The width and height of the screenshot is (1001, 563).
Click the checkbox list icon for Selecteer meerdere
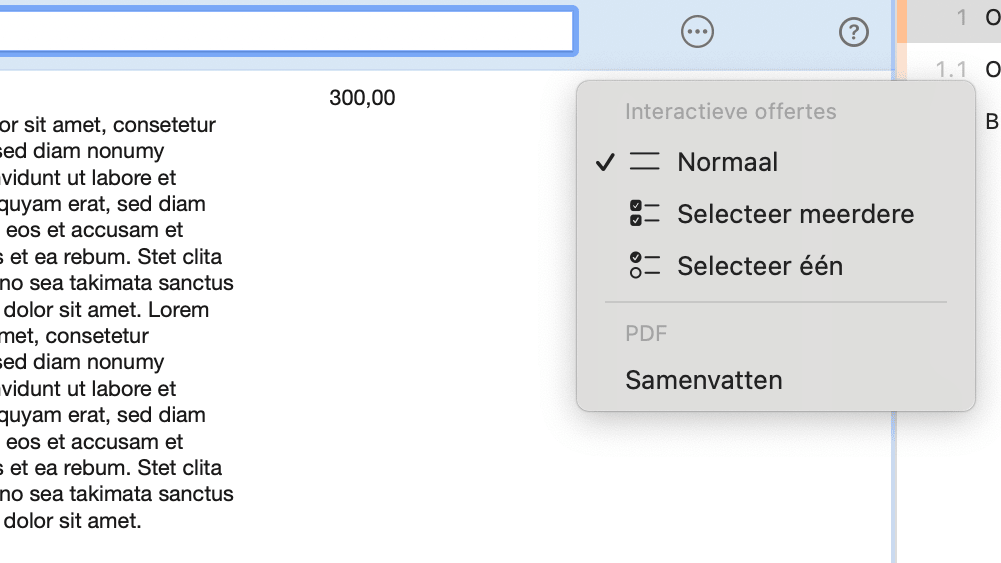(645, 214)
